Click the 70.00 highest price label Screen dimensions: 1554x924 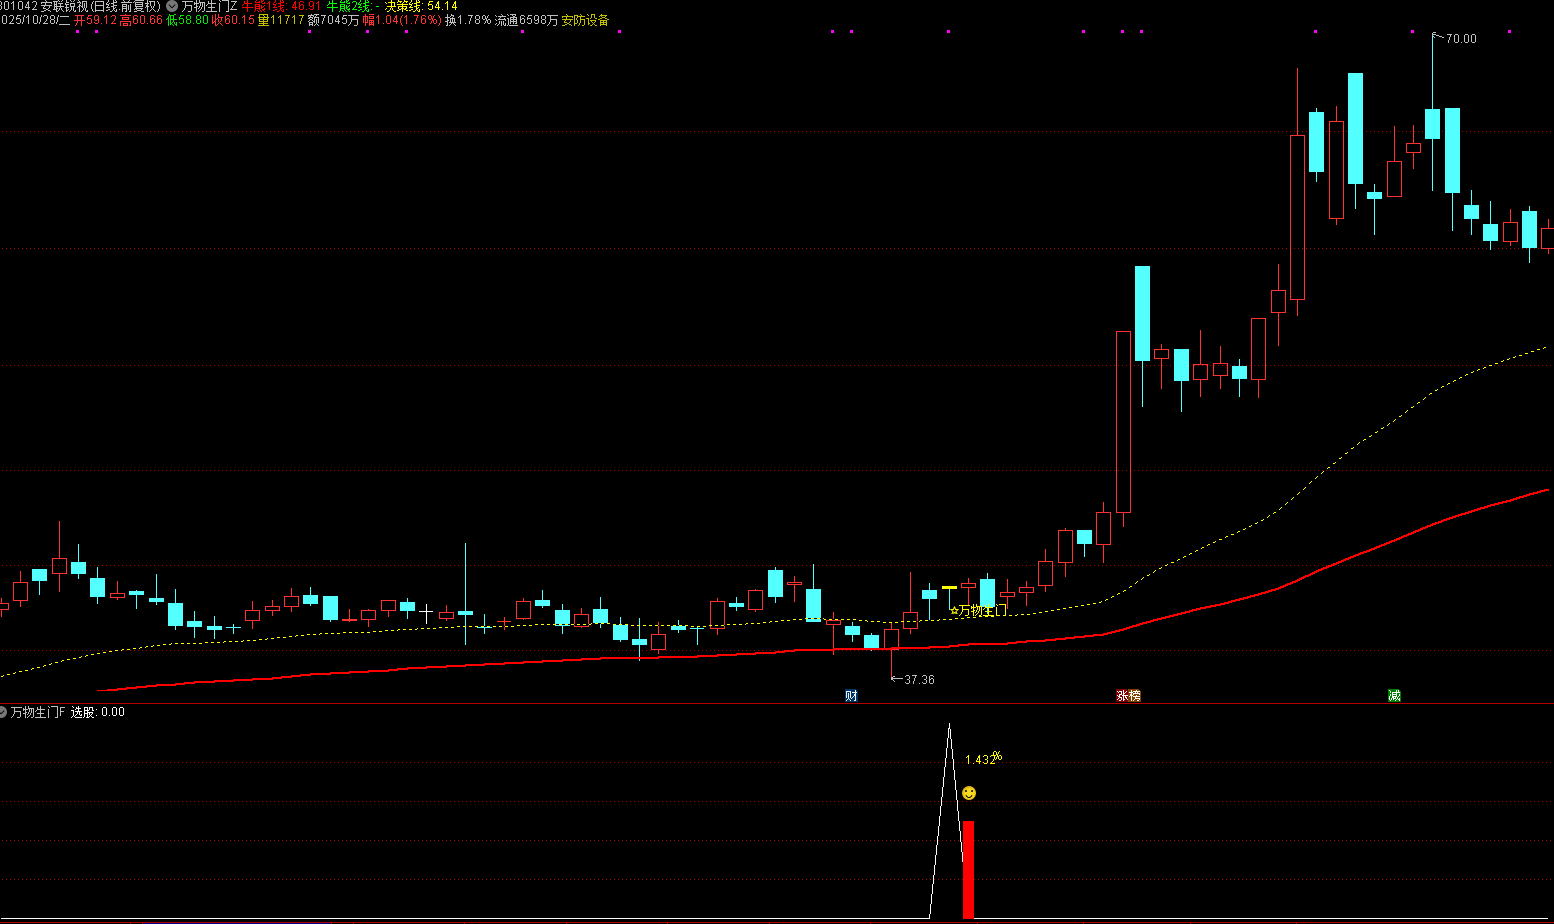point(1461,39)
